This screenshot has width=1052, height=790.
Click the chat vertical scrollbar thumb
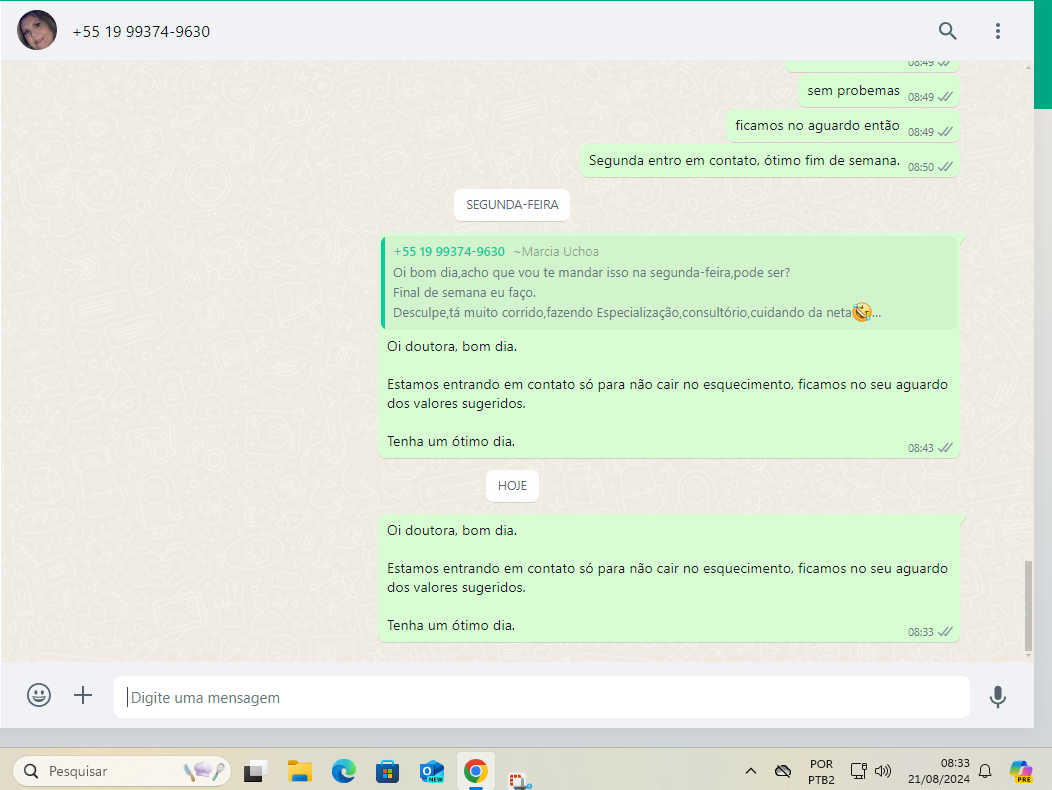(x=1028, y=606)
